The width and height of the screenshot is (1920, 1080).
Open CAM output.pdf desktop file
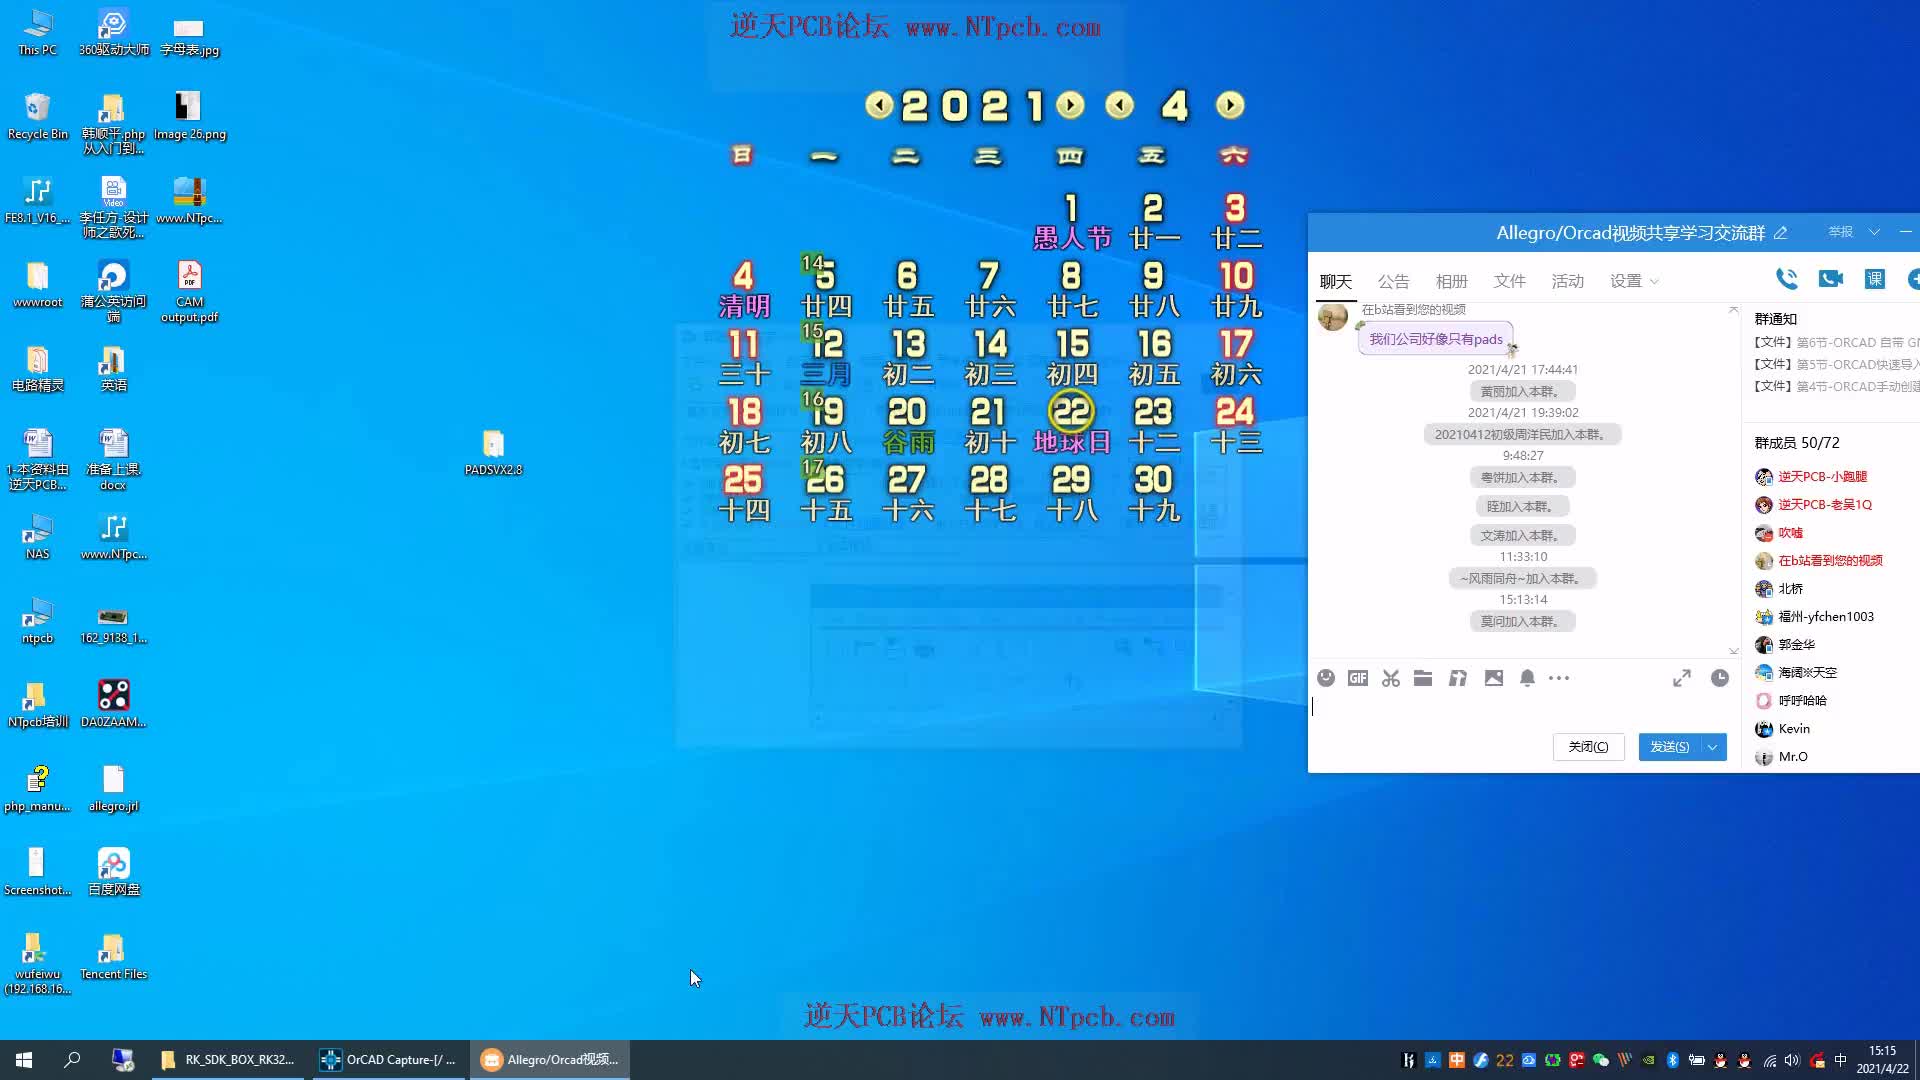pyautogui.click(x=189, y=291)
